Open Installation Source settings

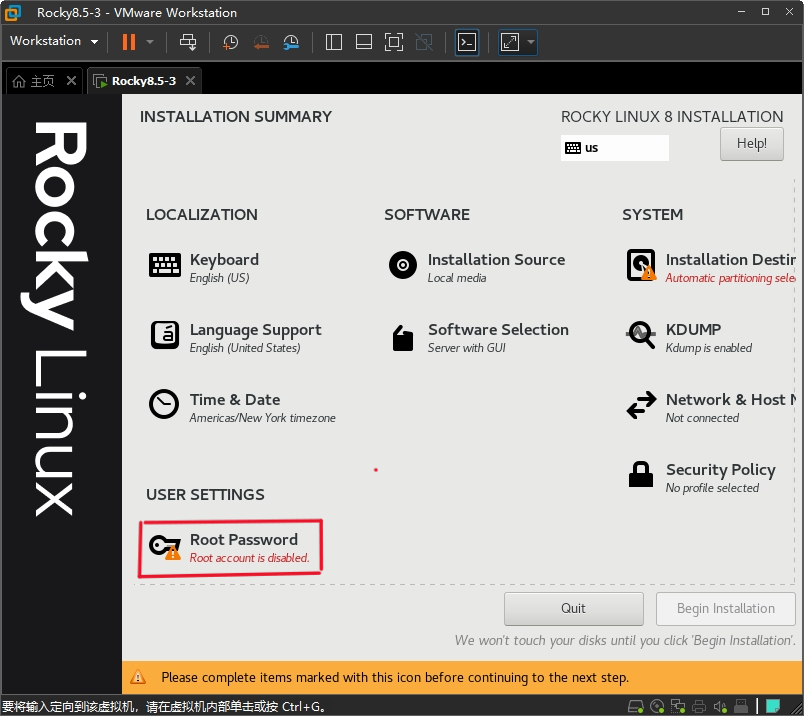pyautogui.click(x=477, y=267)
